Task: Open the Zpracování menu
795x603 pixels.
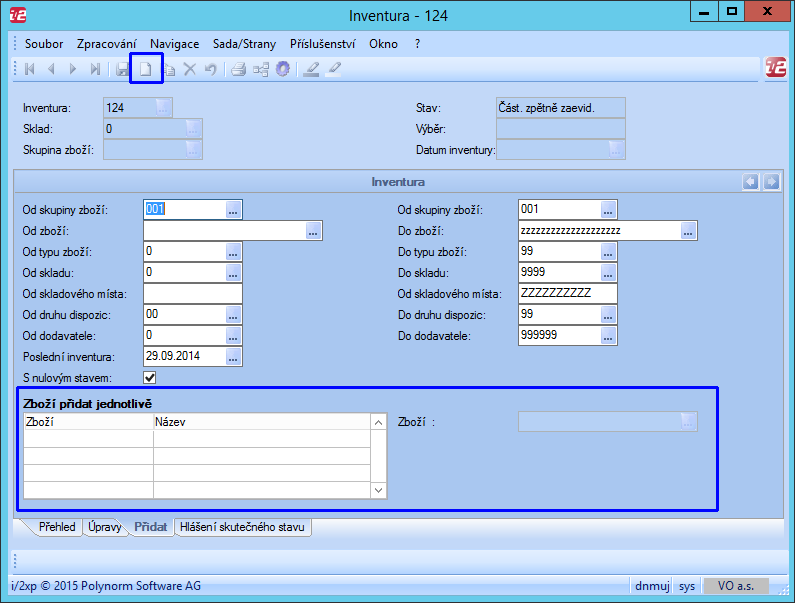Action: 106,44
